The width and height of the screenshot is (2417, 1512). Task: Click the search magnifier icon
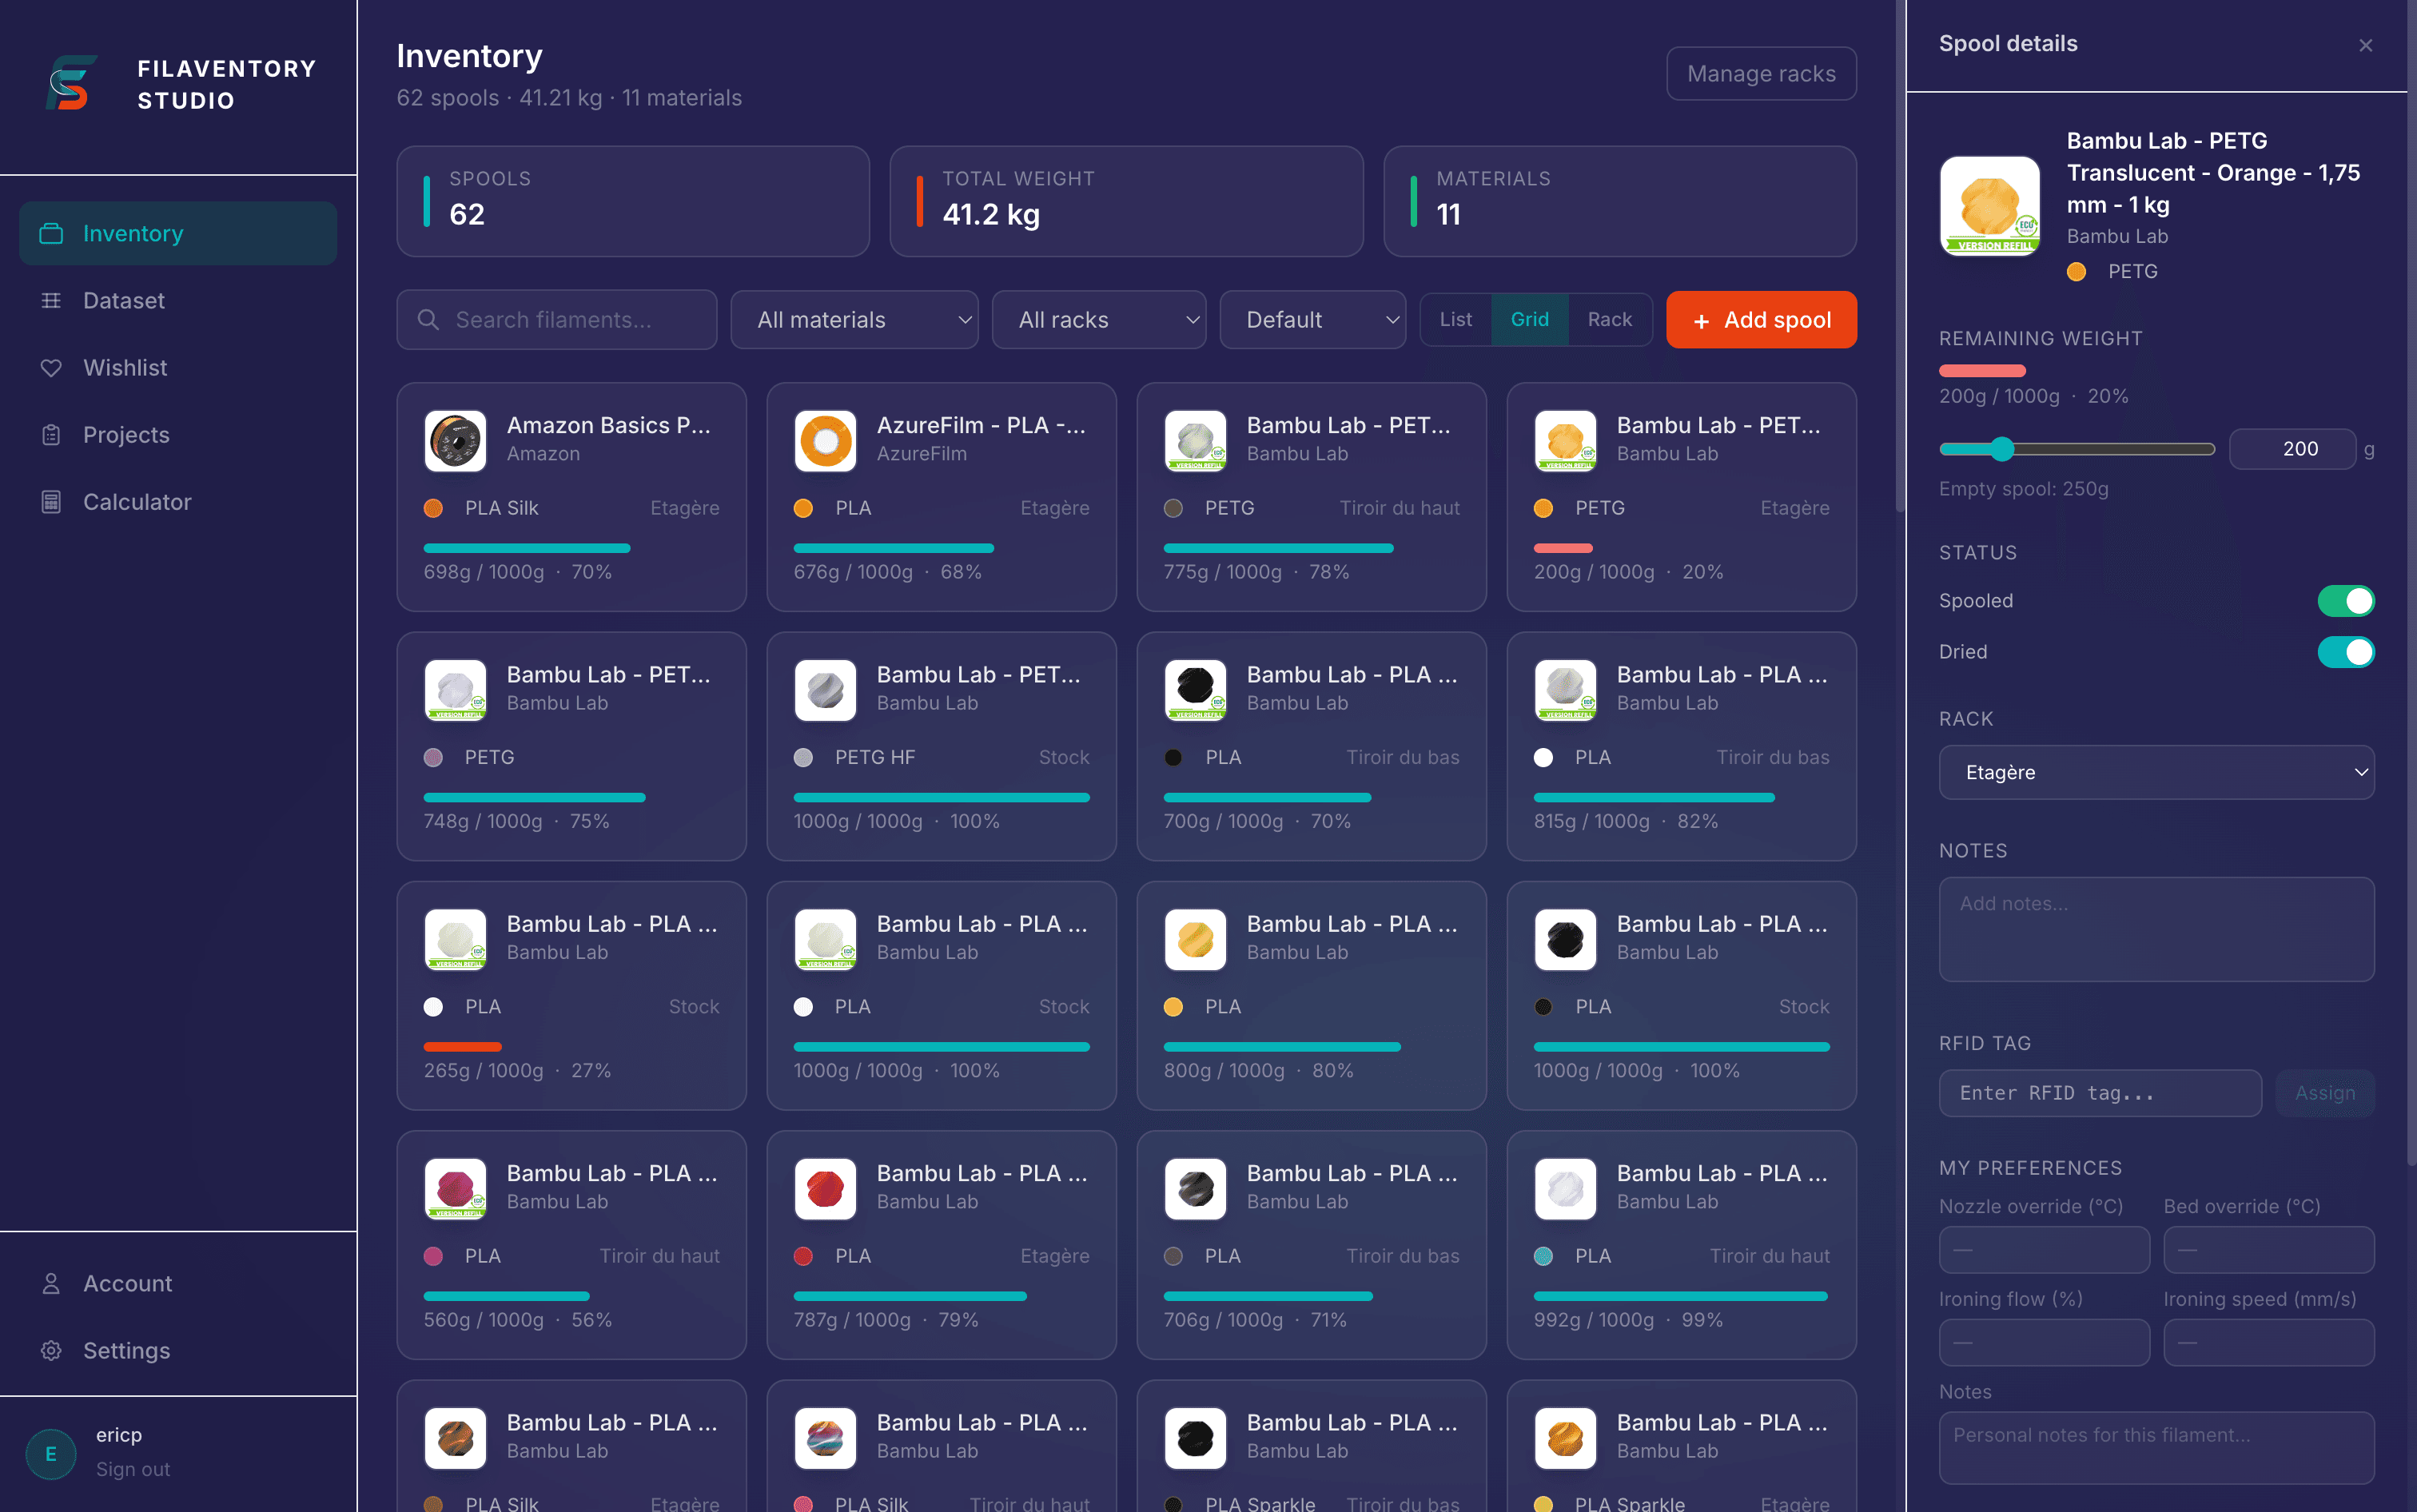coord(428,319)
